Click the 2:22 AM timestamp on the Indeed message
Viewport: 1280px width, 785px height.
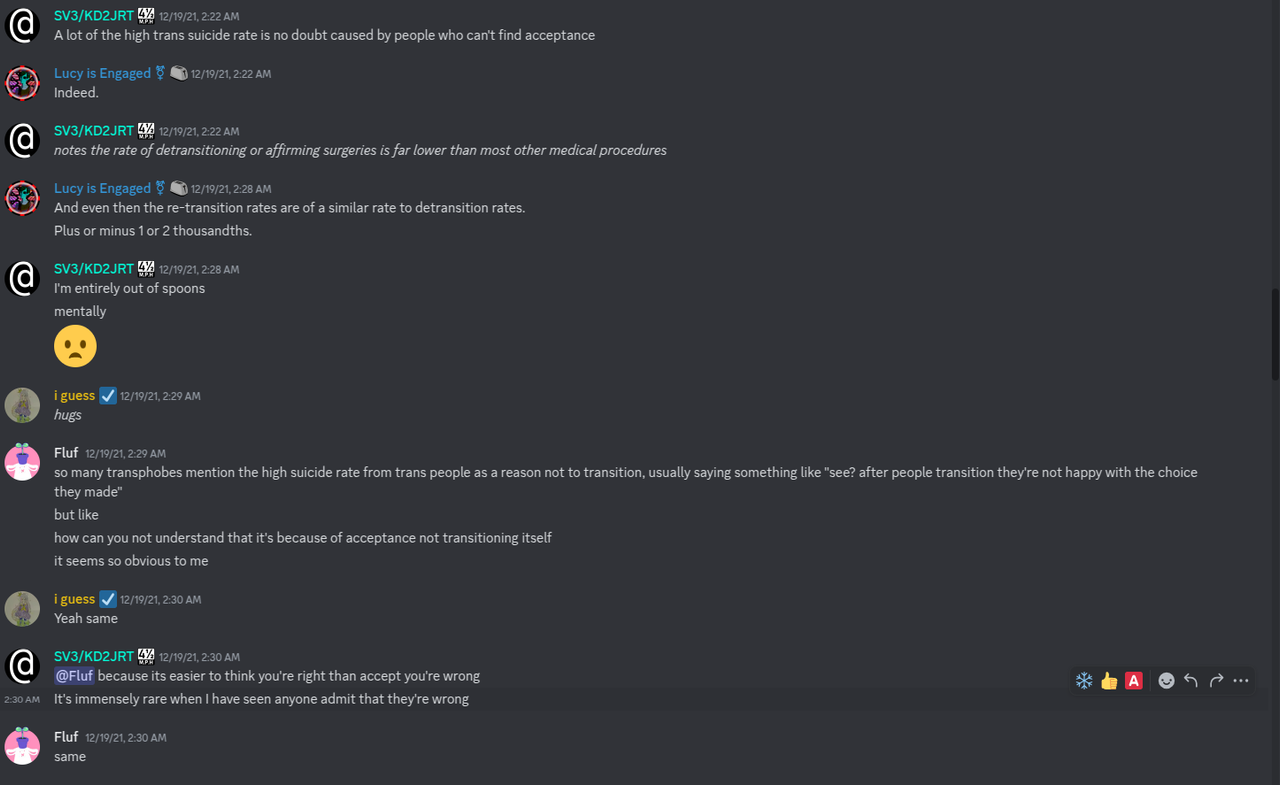pyautogui.click(x=231, y=74)
